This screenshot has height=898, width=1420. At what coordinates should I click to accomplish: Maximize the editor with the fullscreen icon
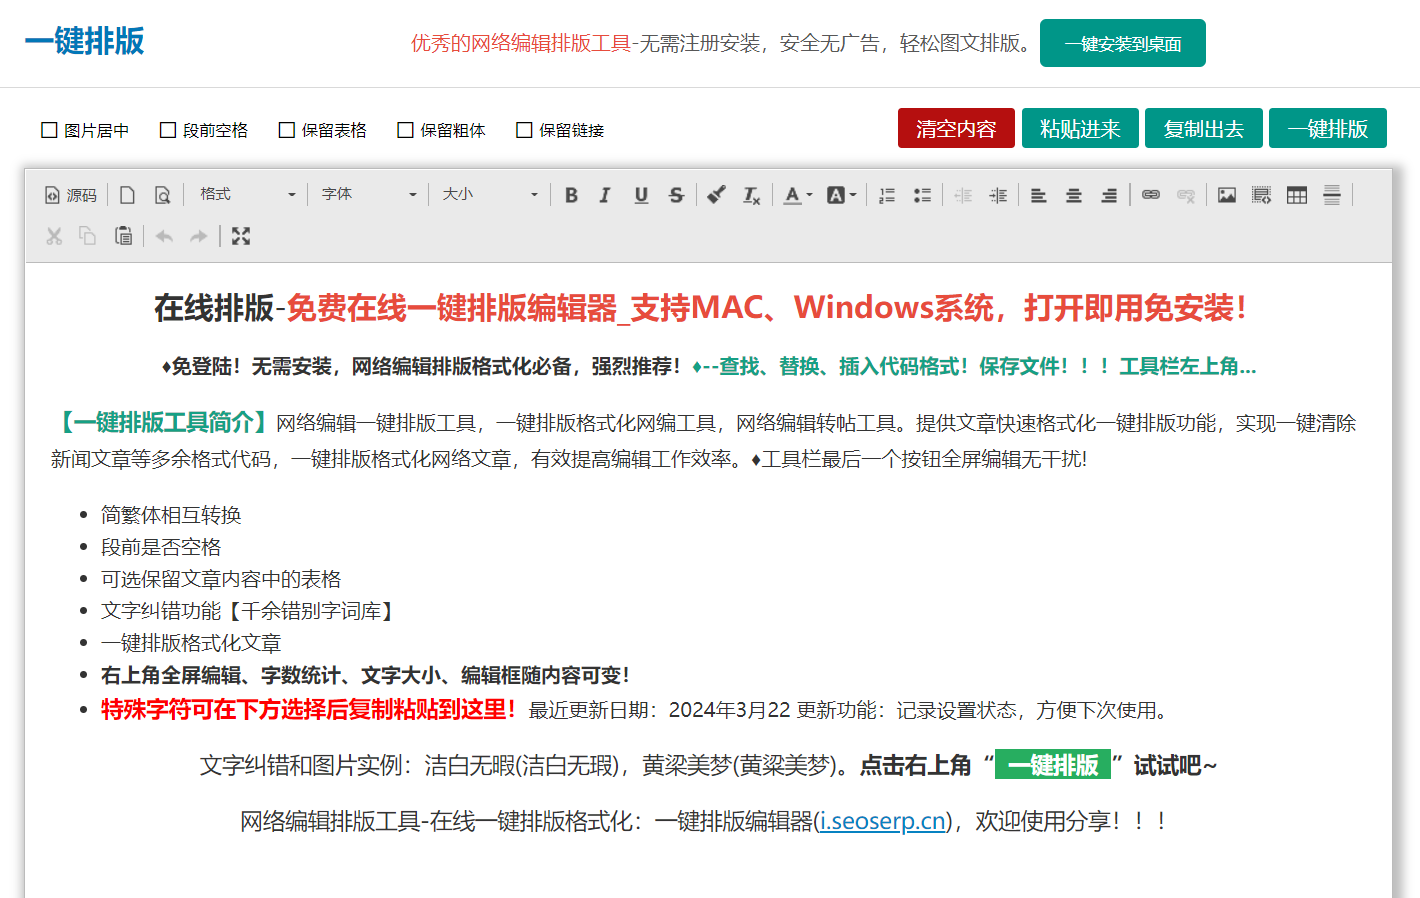click(241, 236)
